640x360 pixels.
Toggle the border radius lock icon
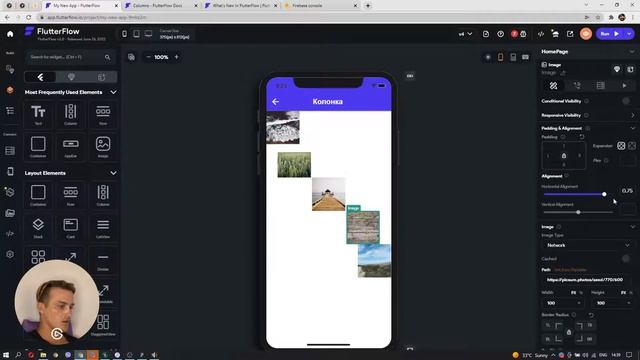[x=569, y=332]
